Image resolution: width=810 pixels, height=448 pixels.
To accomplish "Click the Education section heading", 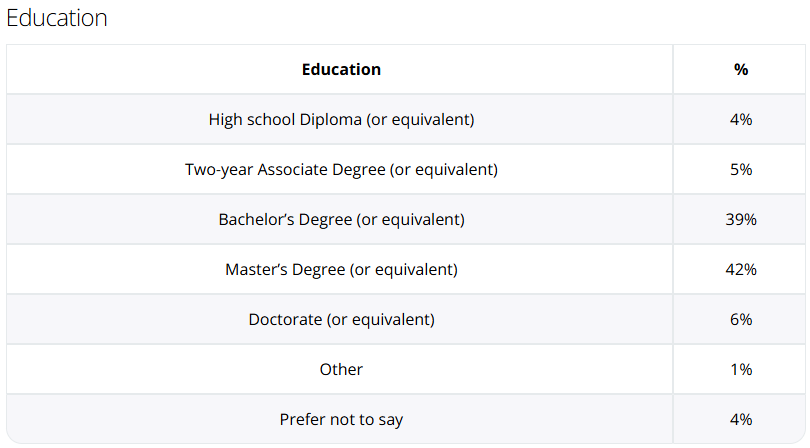I will point(57,18).
